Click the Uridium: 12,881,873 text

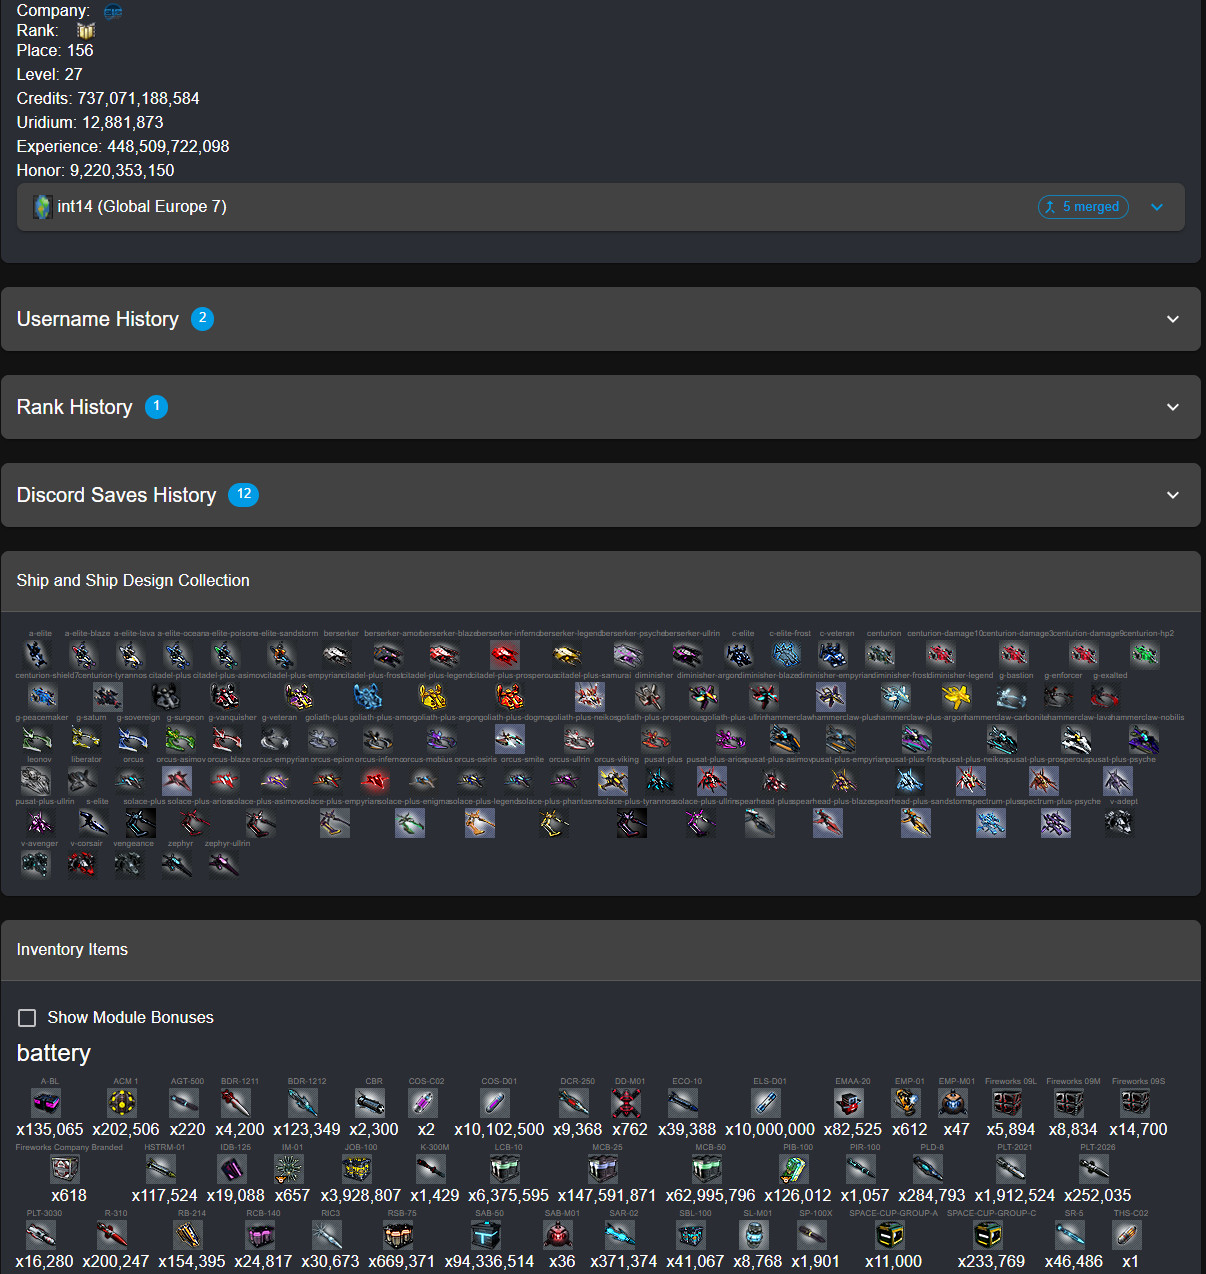coord(90,122)
